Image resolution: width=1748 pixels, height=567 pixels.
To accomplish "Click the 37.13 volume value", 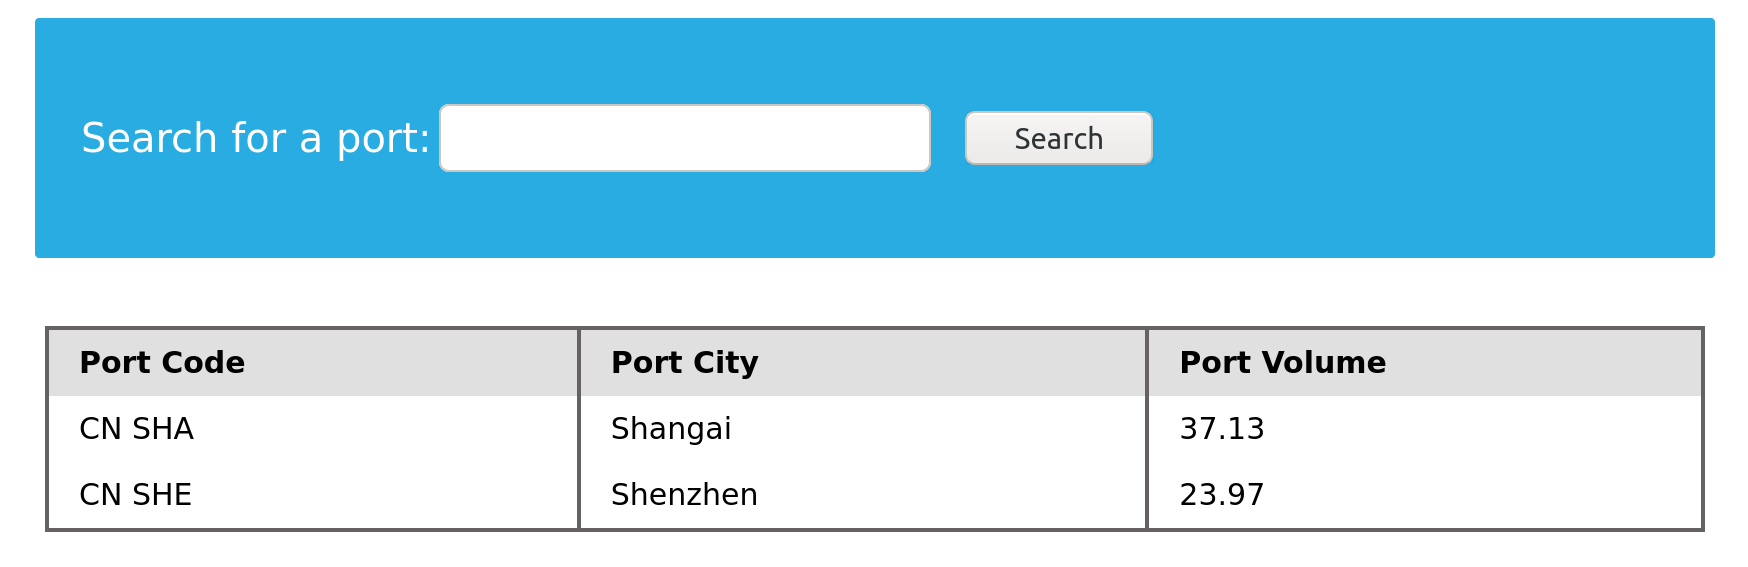I will tap(1222, 429).
